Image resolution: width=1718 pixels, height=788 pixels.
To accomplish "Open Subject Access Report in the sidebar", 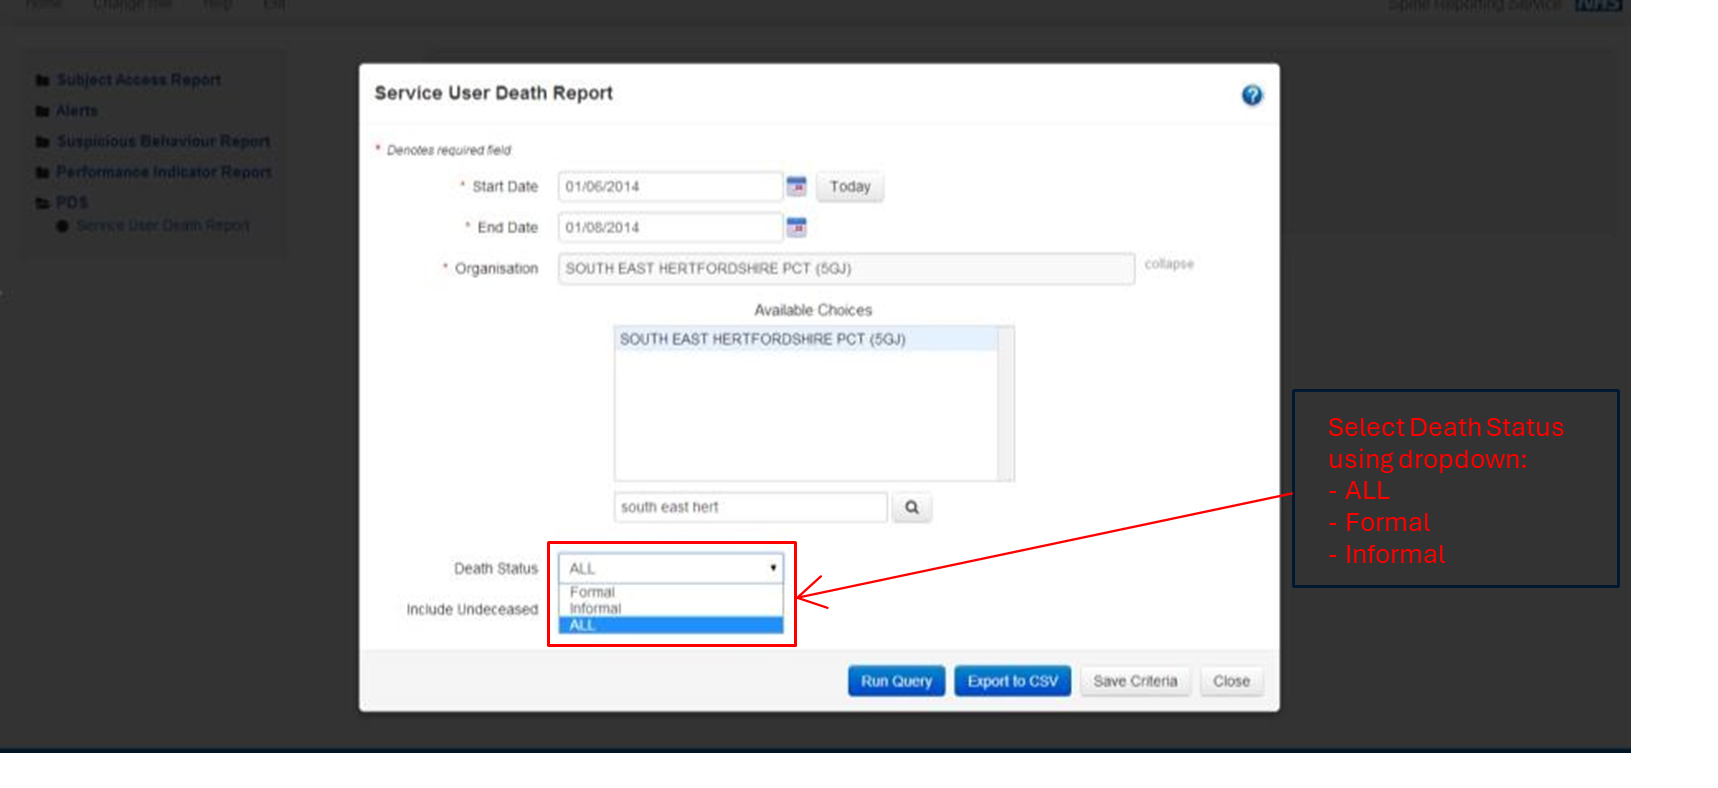I will coord(139,80).
